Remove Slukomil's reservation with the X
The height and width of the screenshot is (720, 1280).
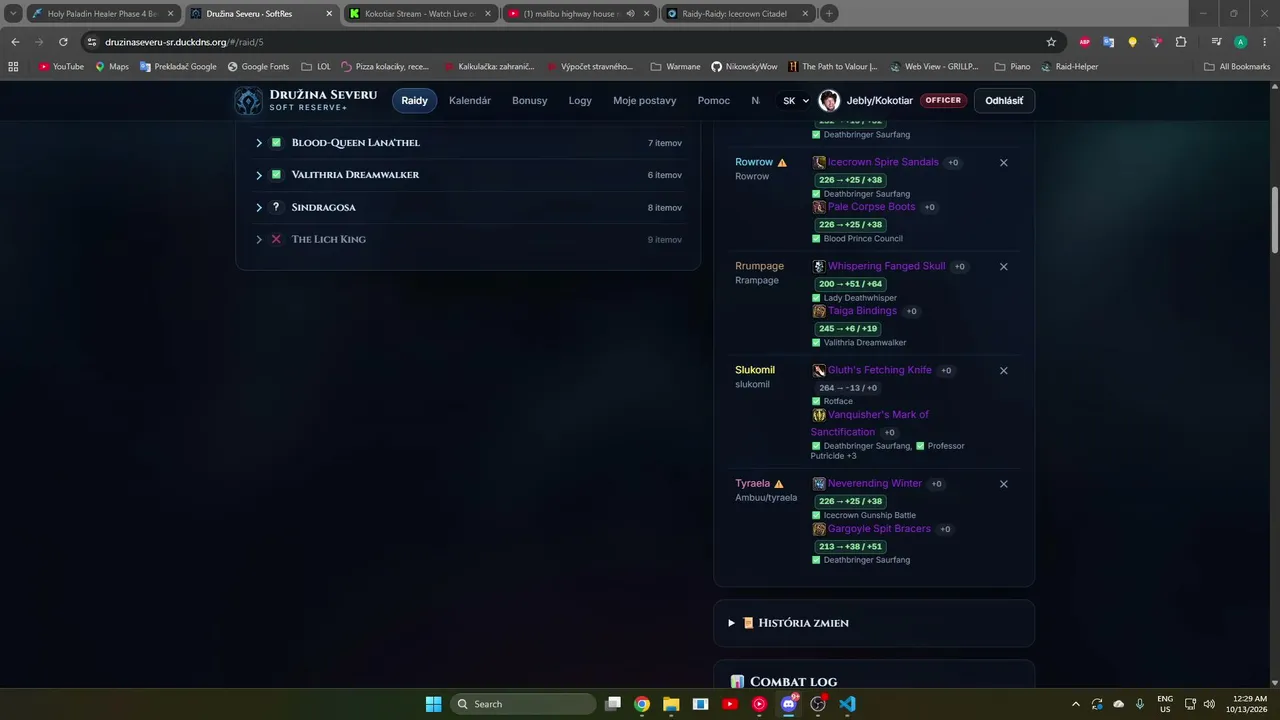click(x=1004, y=371)
